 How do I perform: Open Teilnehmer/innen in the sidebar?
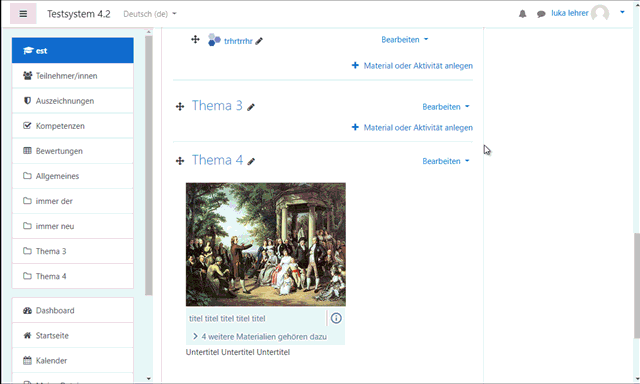click(x=73, y=76)
